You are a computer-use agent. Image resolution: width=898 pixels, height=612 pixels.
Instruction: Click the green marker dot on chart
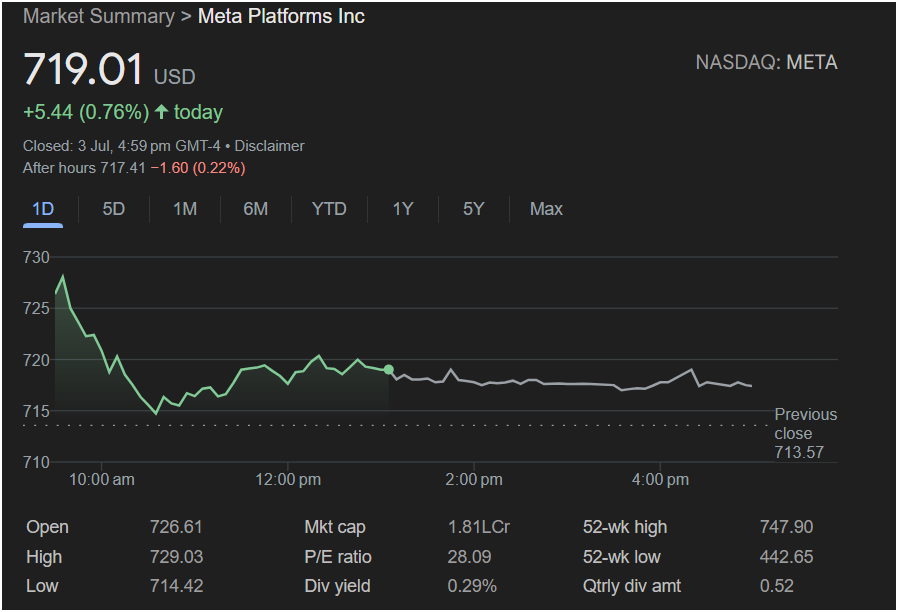(x=389, y=370)
